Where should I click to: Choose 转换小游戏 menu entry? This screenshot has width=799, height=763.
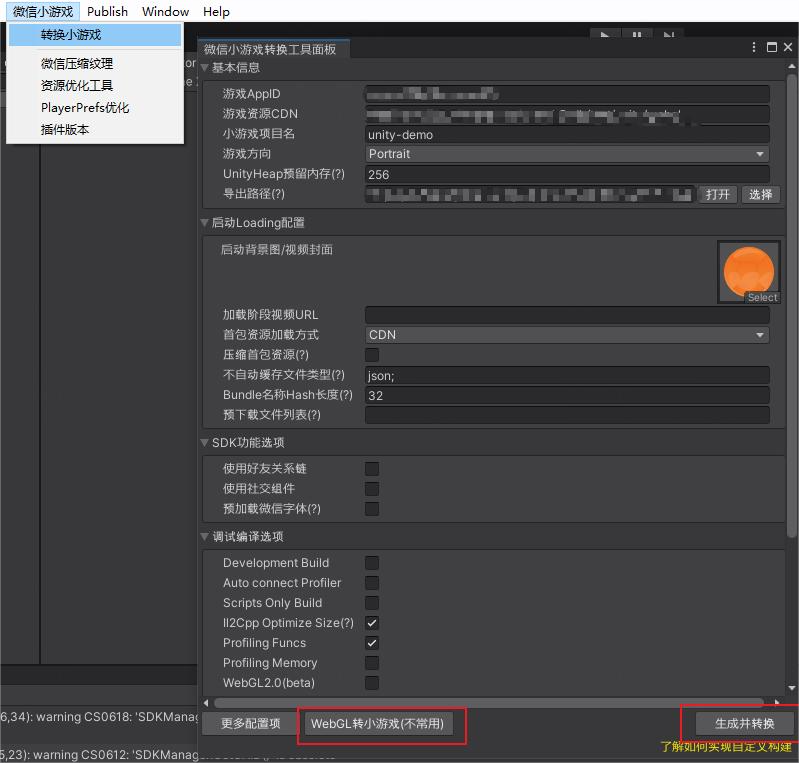pos(95,35)
